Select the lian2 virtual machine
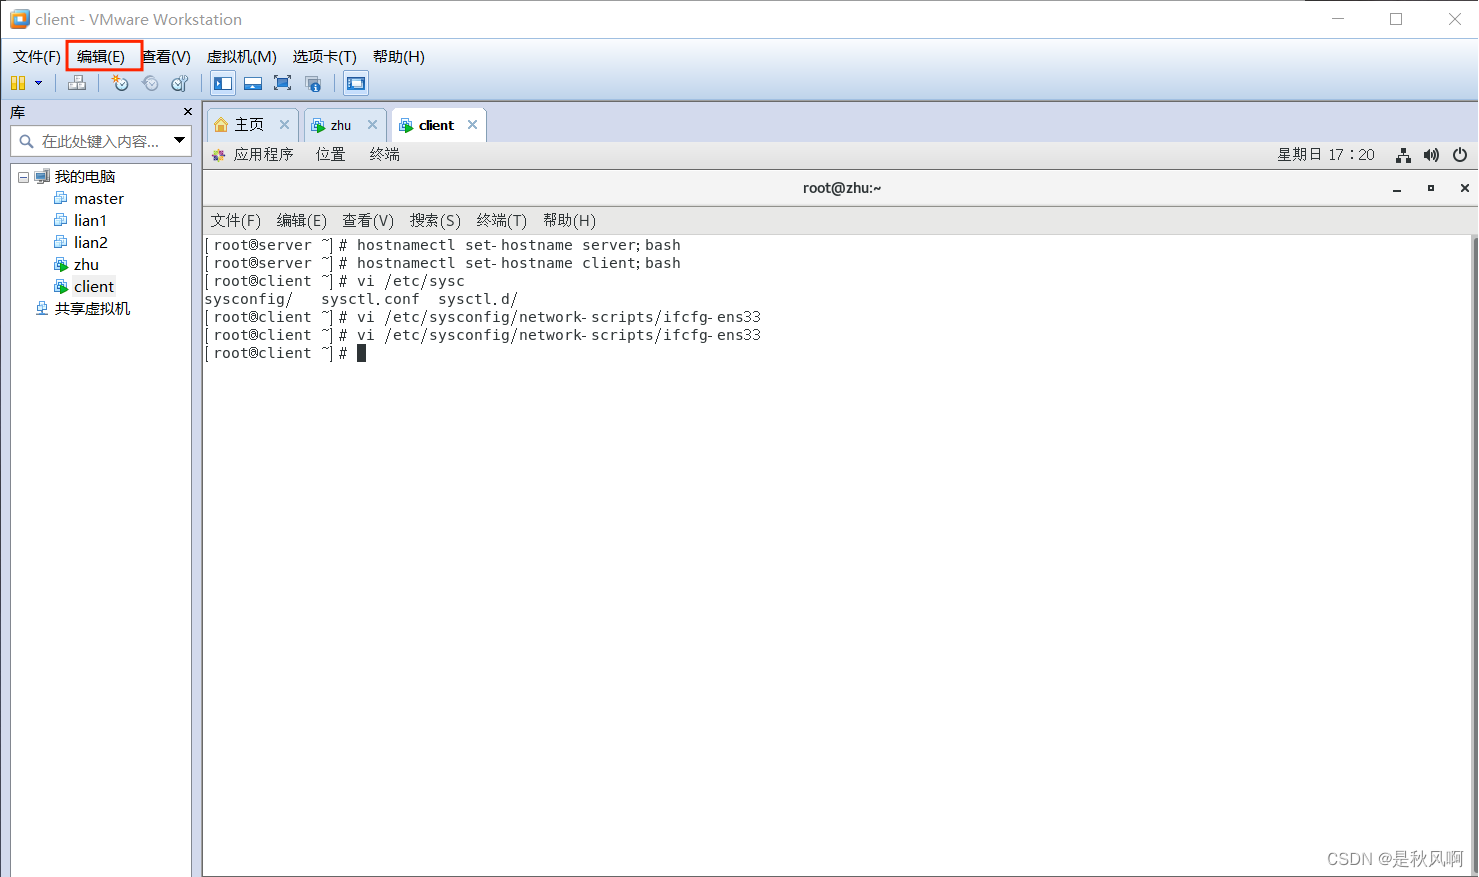Viewport: 1479px width, 877px height. 90,243
